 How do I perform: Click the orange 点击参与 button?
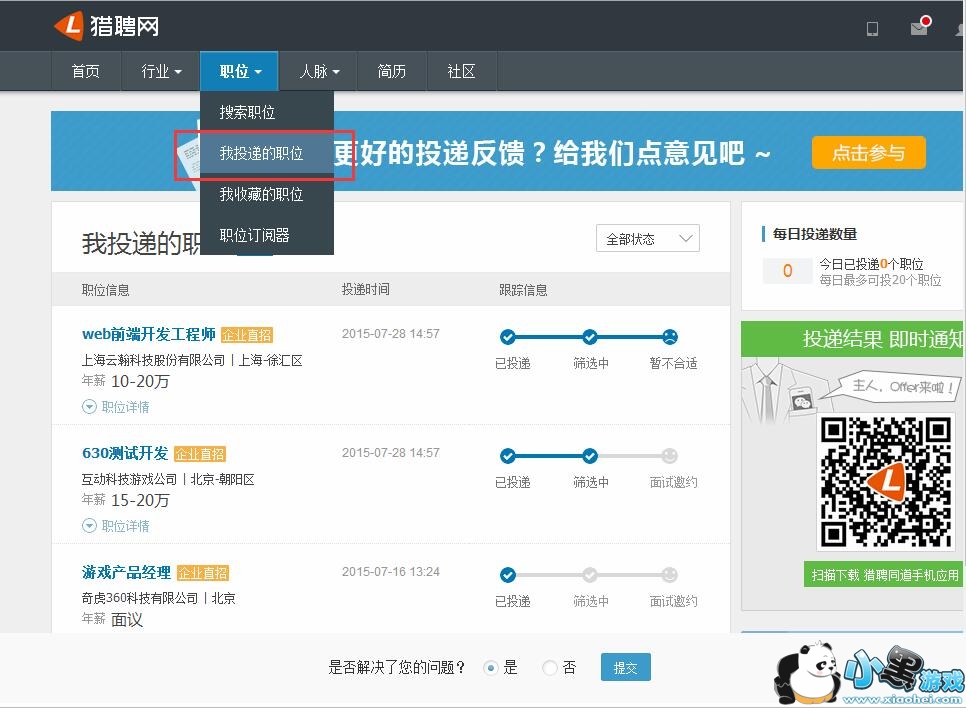coord(869,152)
